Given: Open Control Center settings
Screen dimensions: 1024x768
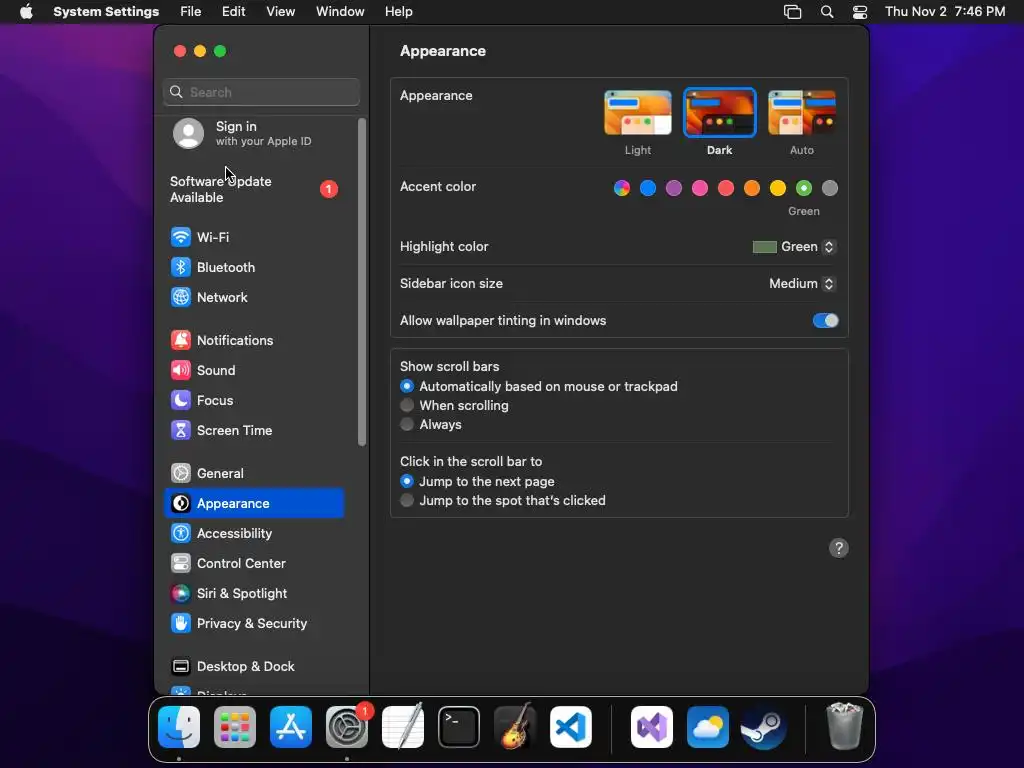Looking at the screenshot, I should pyautogui.click(x=255, y=564).
